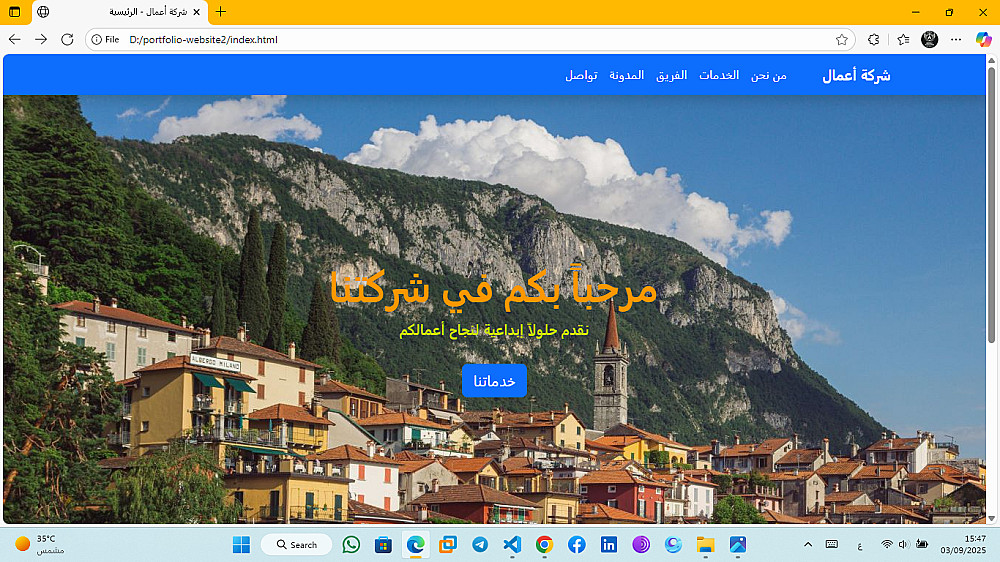
Task: Open LinkedIn from the taskbar
Action: (x=608, y=545)
